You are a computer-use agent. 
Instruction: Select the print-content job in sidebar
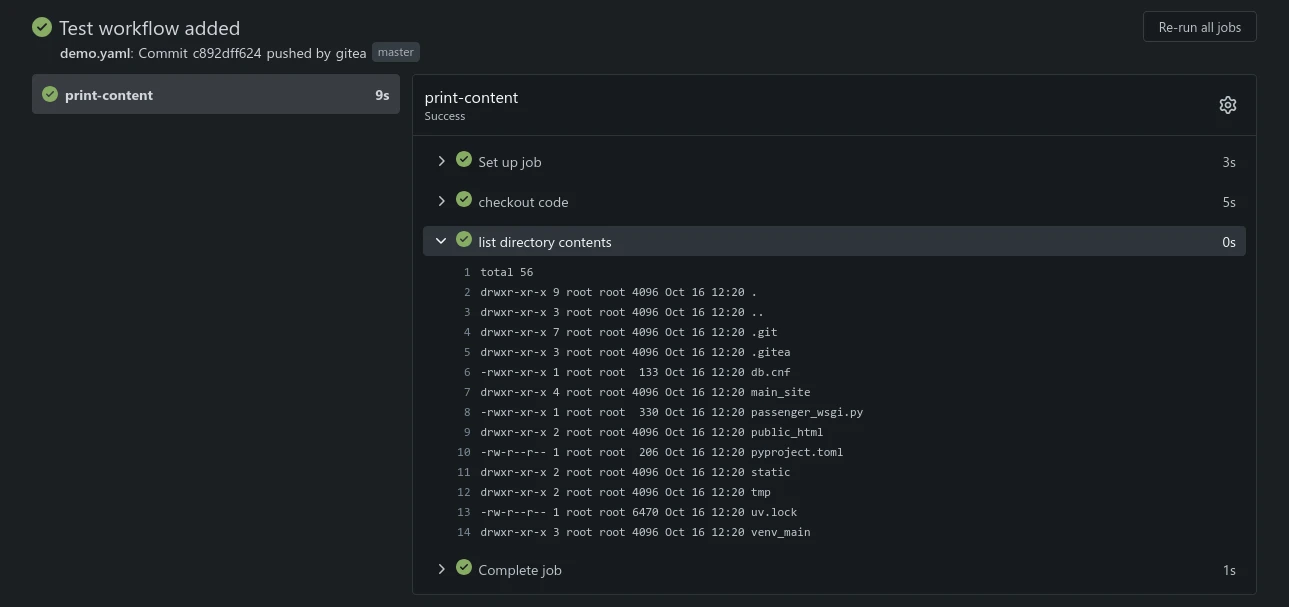pos(215,95)
